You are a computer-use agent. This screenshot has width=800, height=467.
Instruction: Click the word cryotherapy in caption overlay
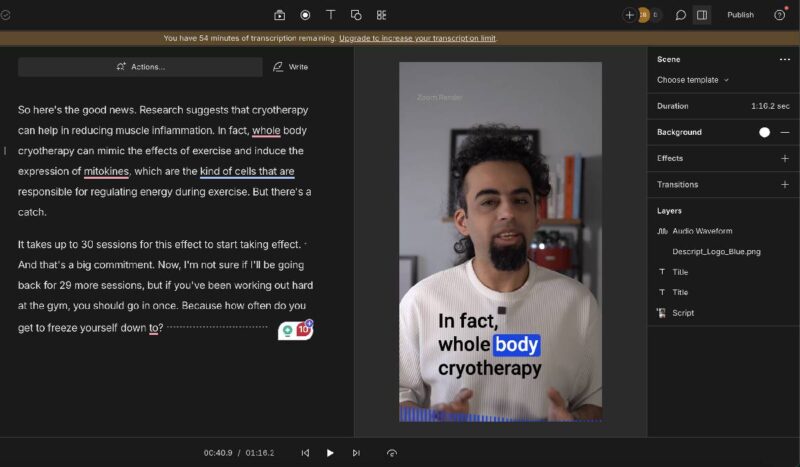490,368
